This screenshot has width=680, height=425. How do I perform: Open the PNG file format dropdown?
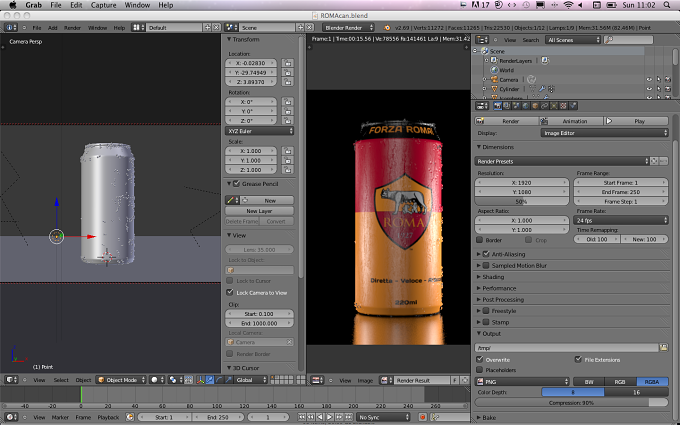523,382
